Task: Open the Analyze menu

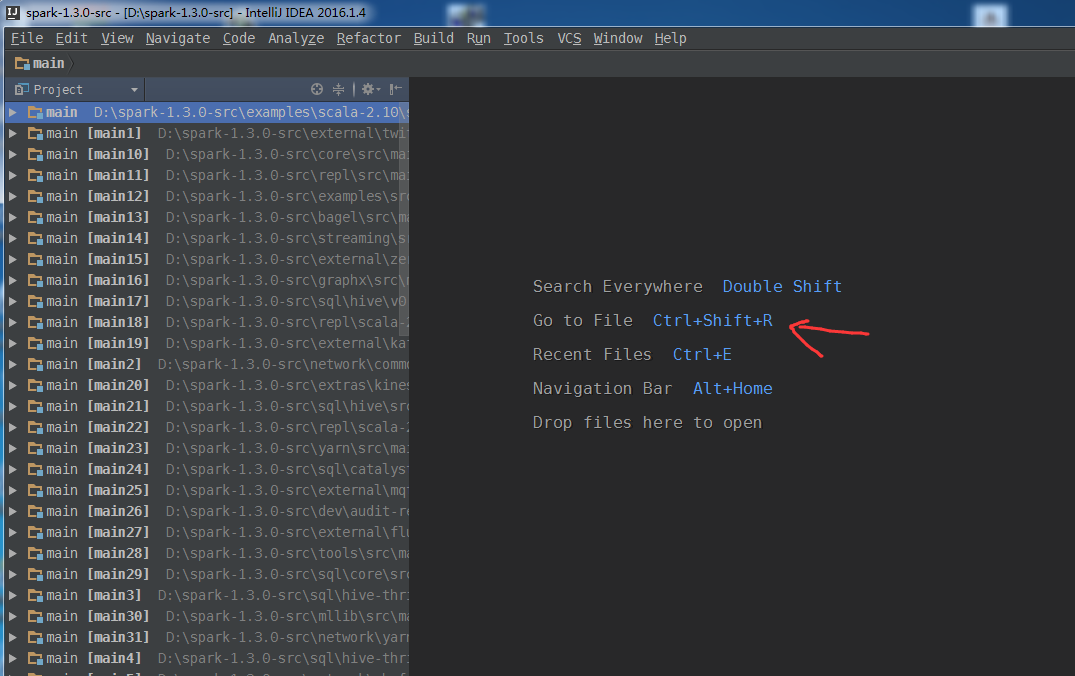Action: coord(296,38)
